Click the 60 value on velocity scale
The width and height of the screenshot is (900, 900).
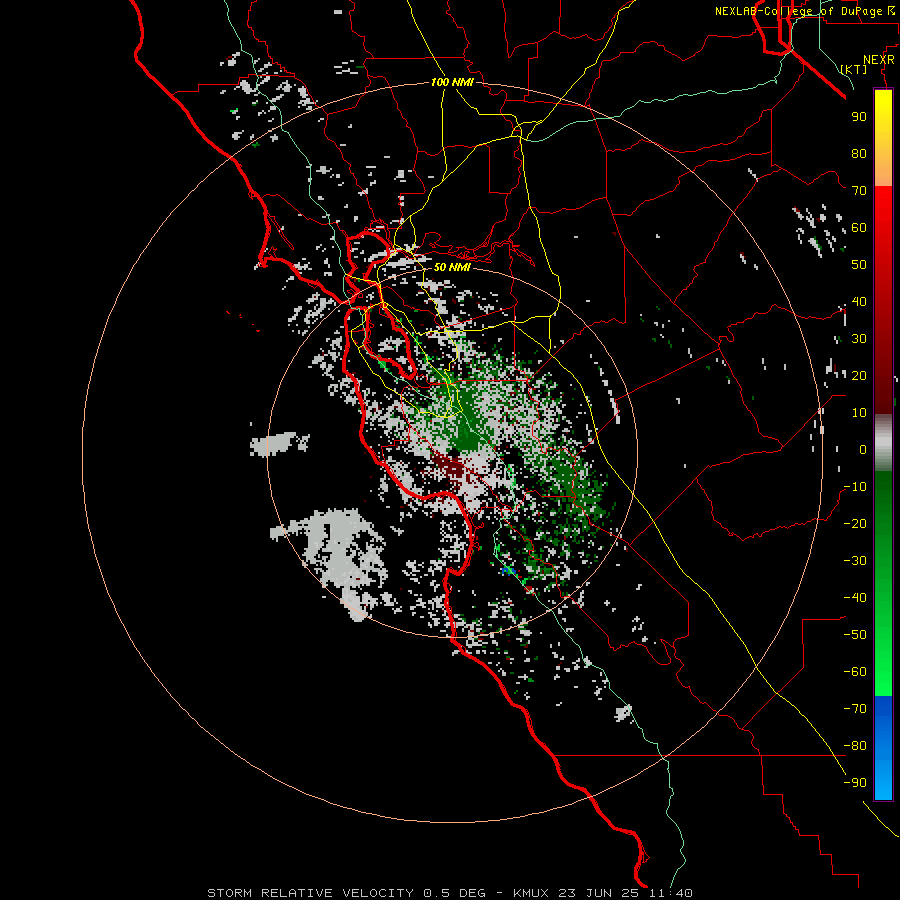859,227
